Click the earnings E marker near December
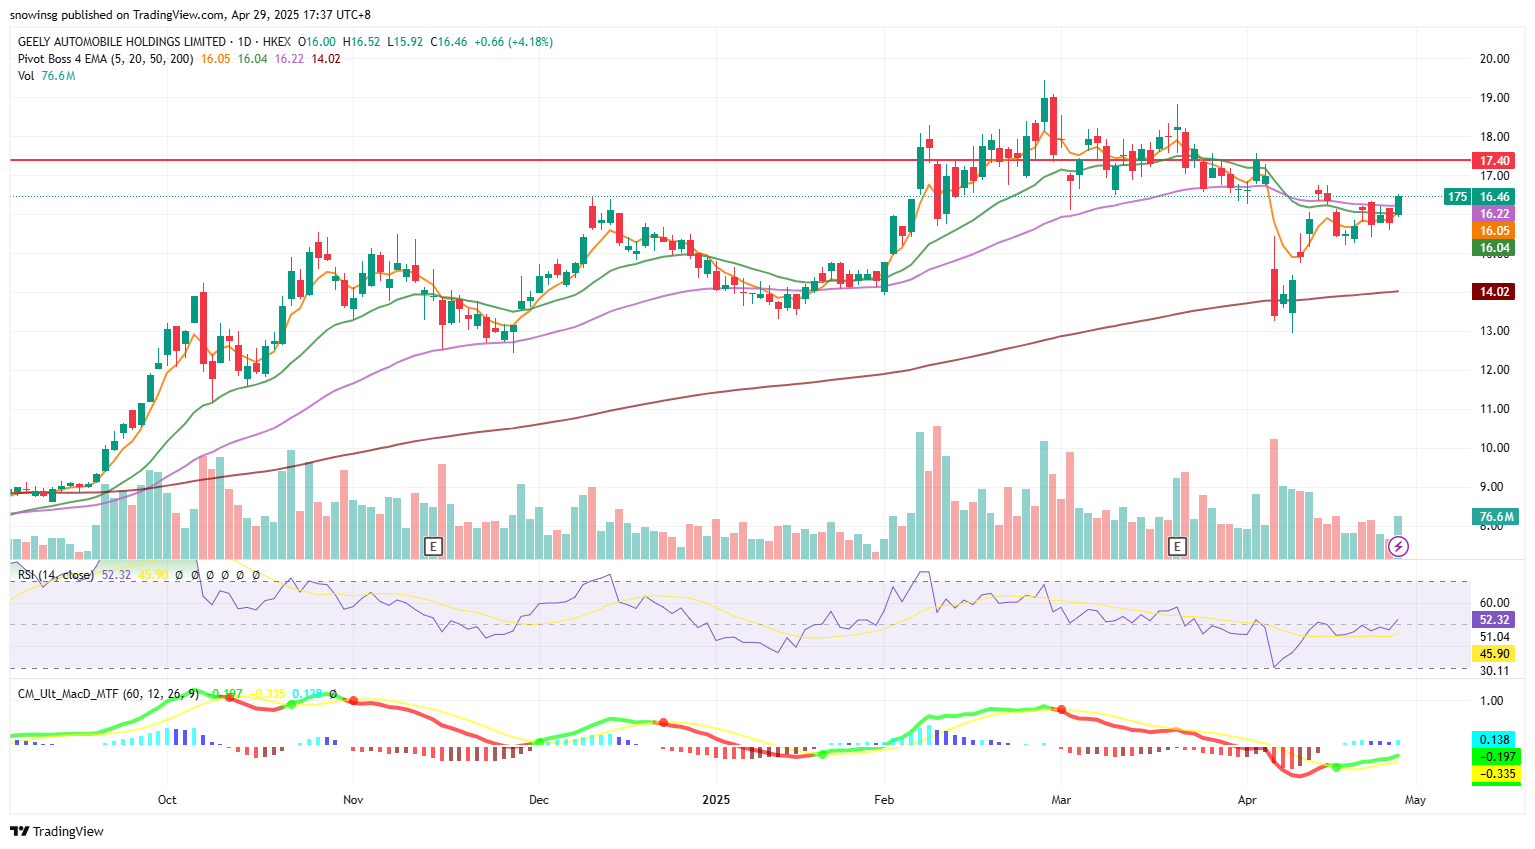 433,546
